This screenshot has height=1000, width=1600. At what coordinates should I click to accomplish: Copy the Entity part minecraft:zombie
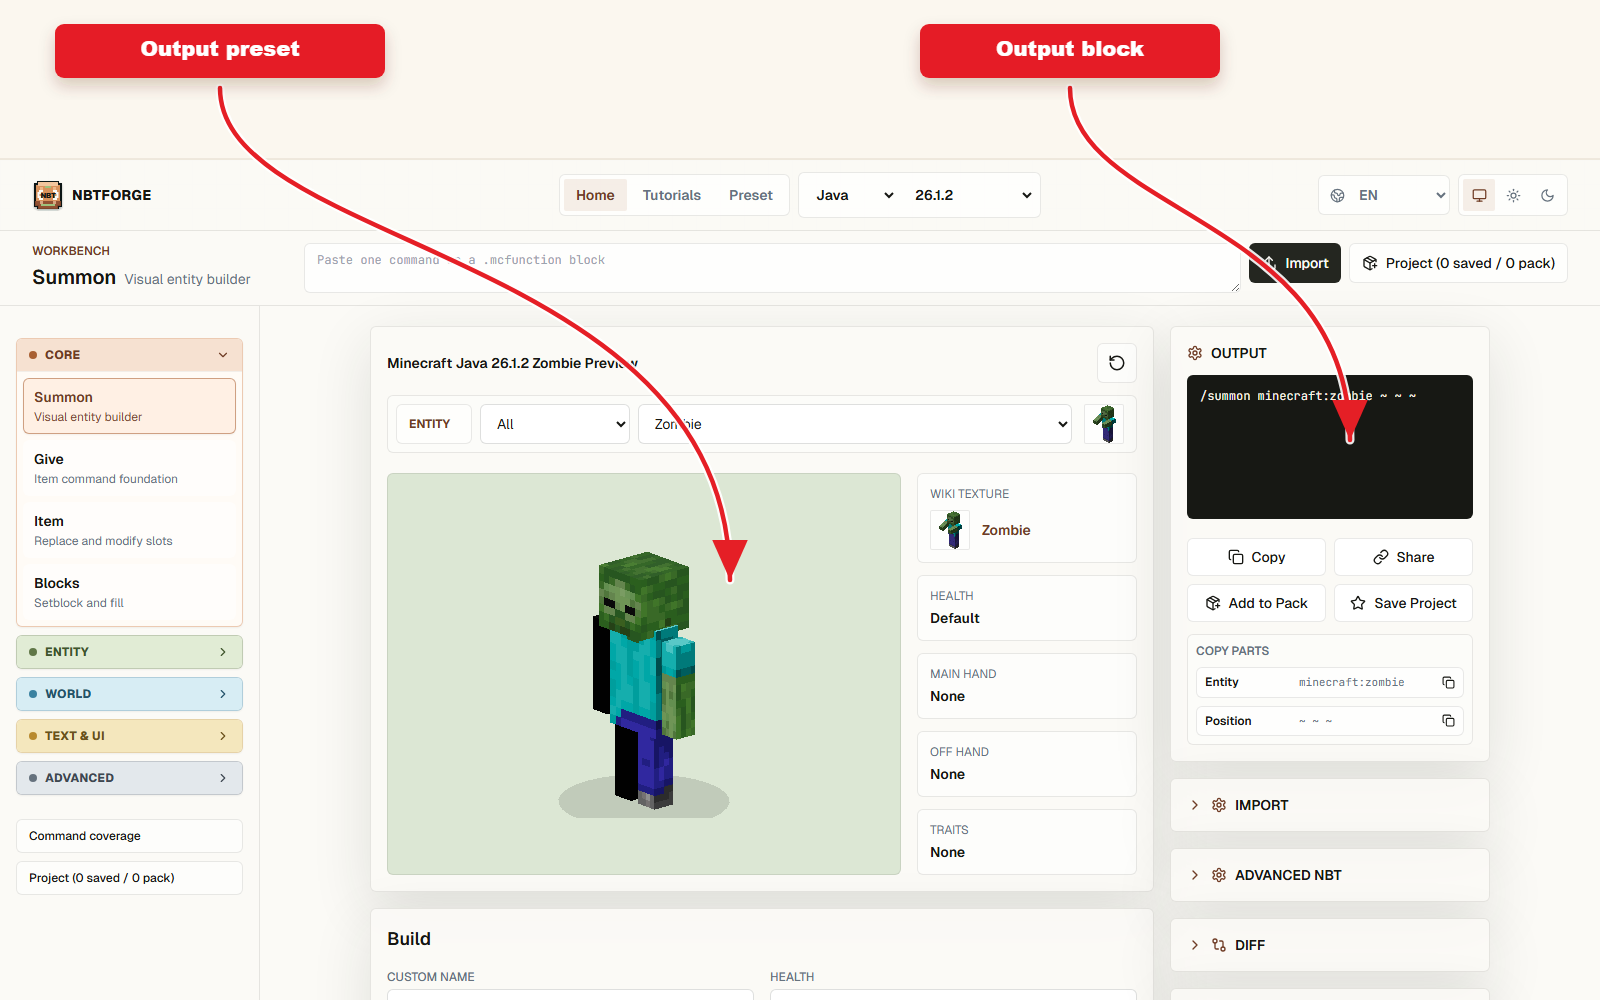click(x=1448, y=682)
